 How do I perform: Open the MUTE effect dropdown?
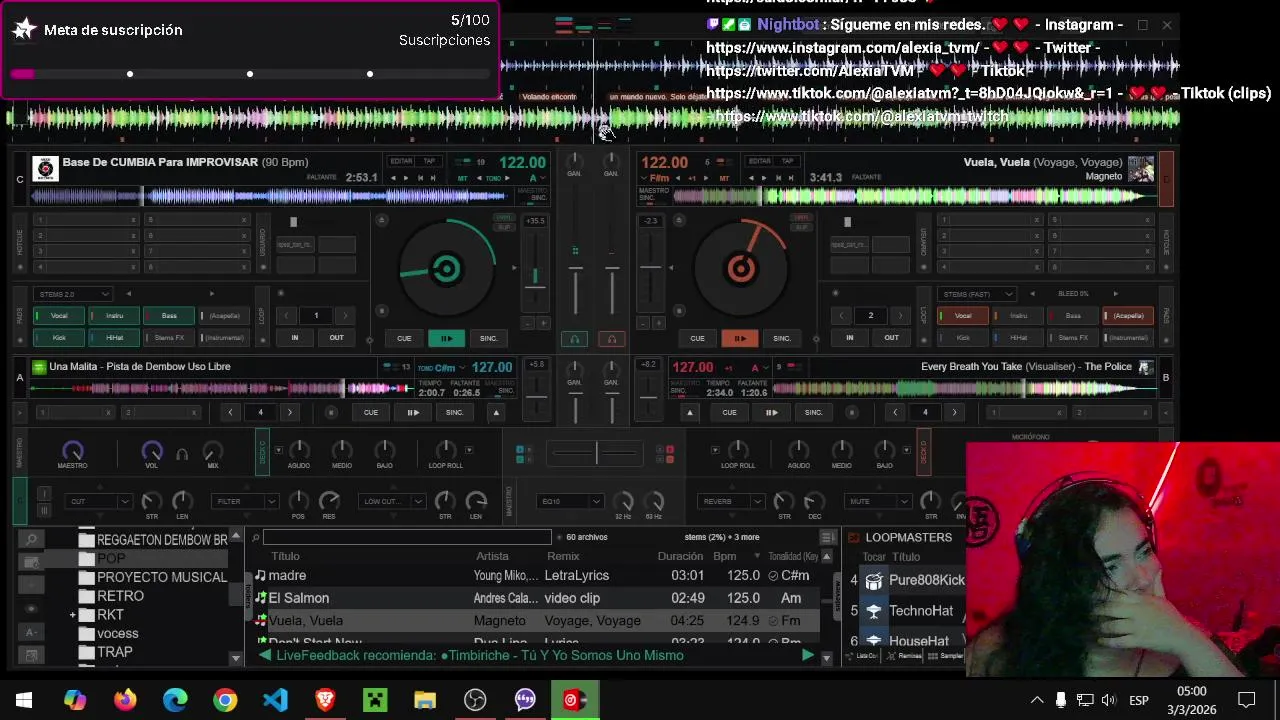click(879, 501)
